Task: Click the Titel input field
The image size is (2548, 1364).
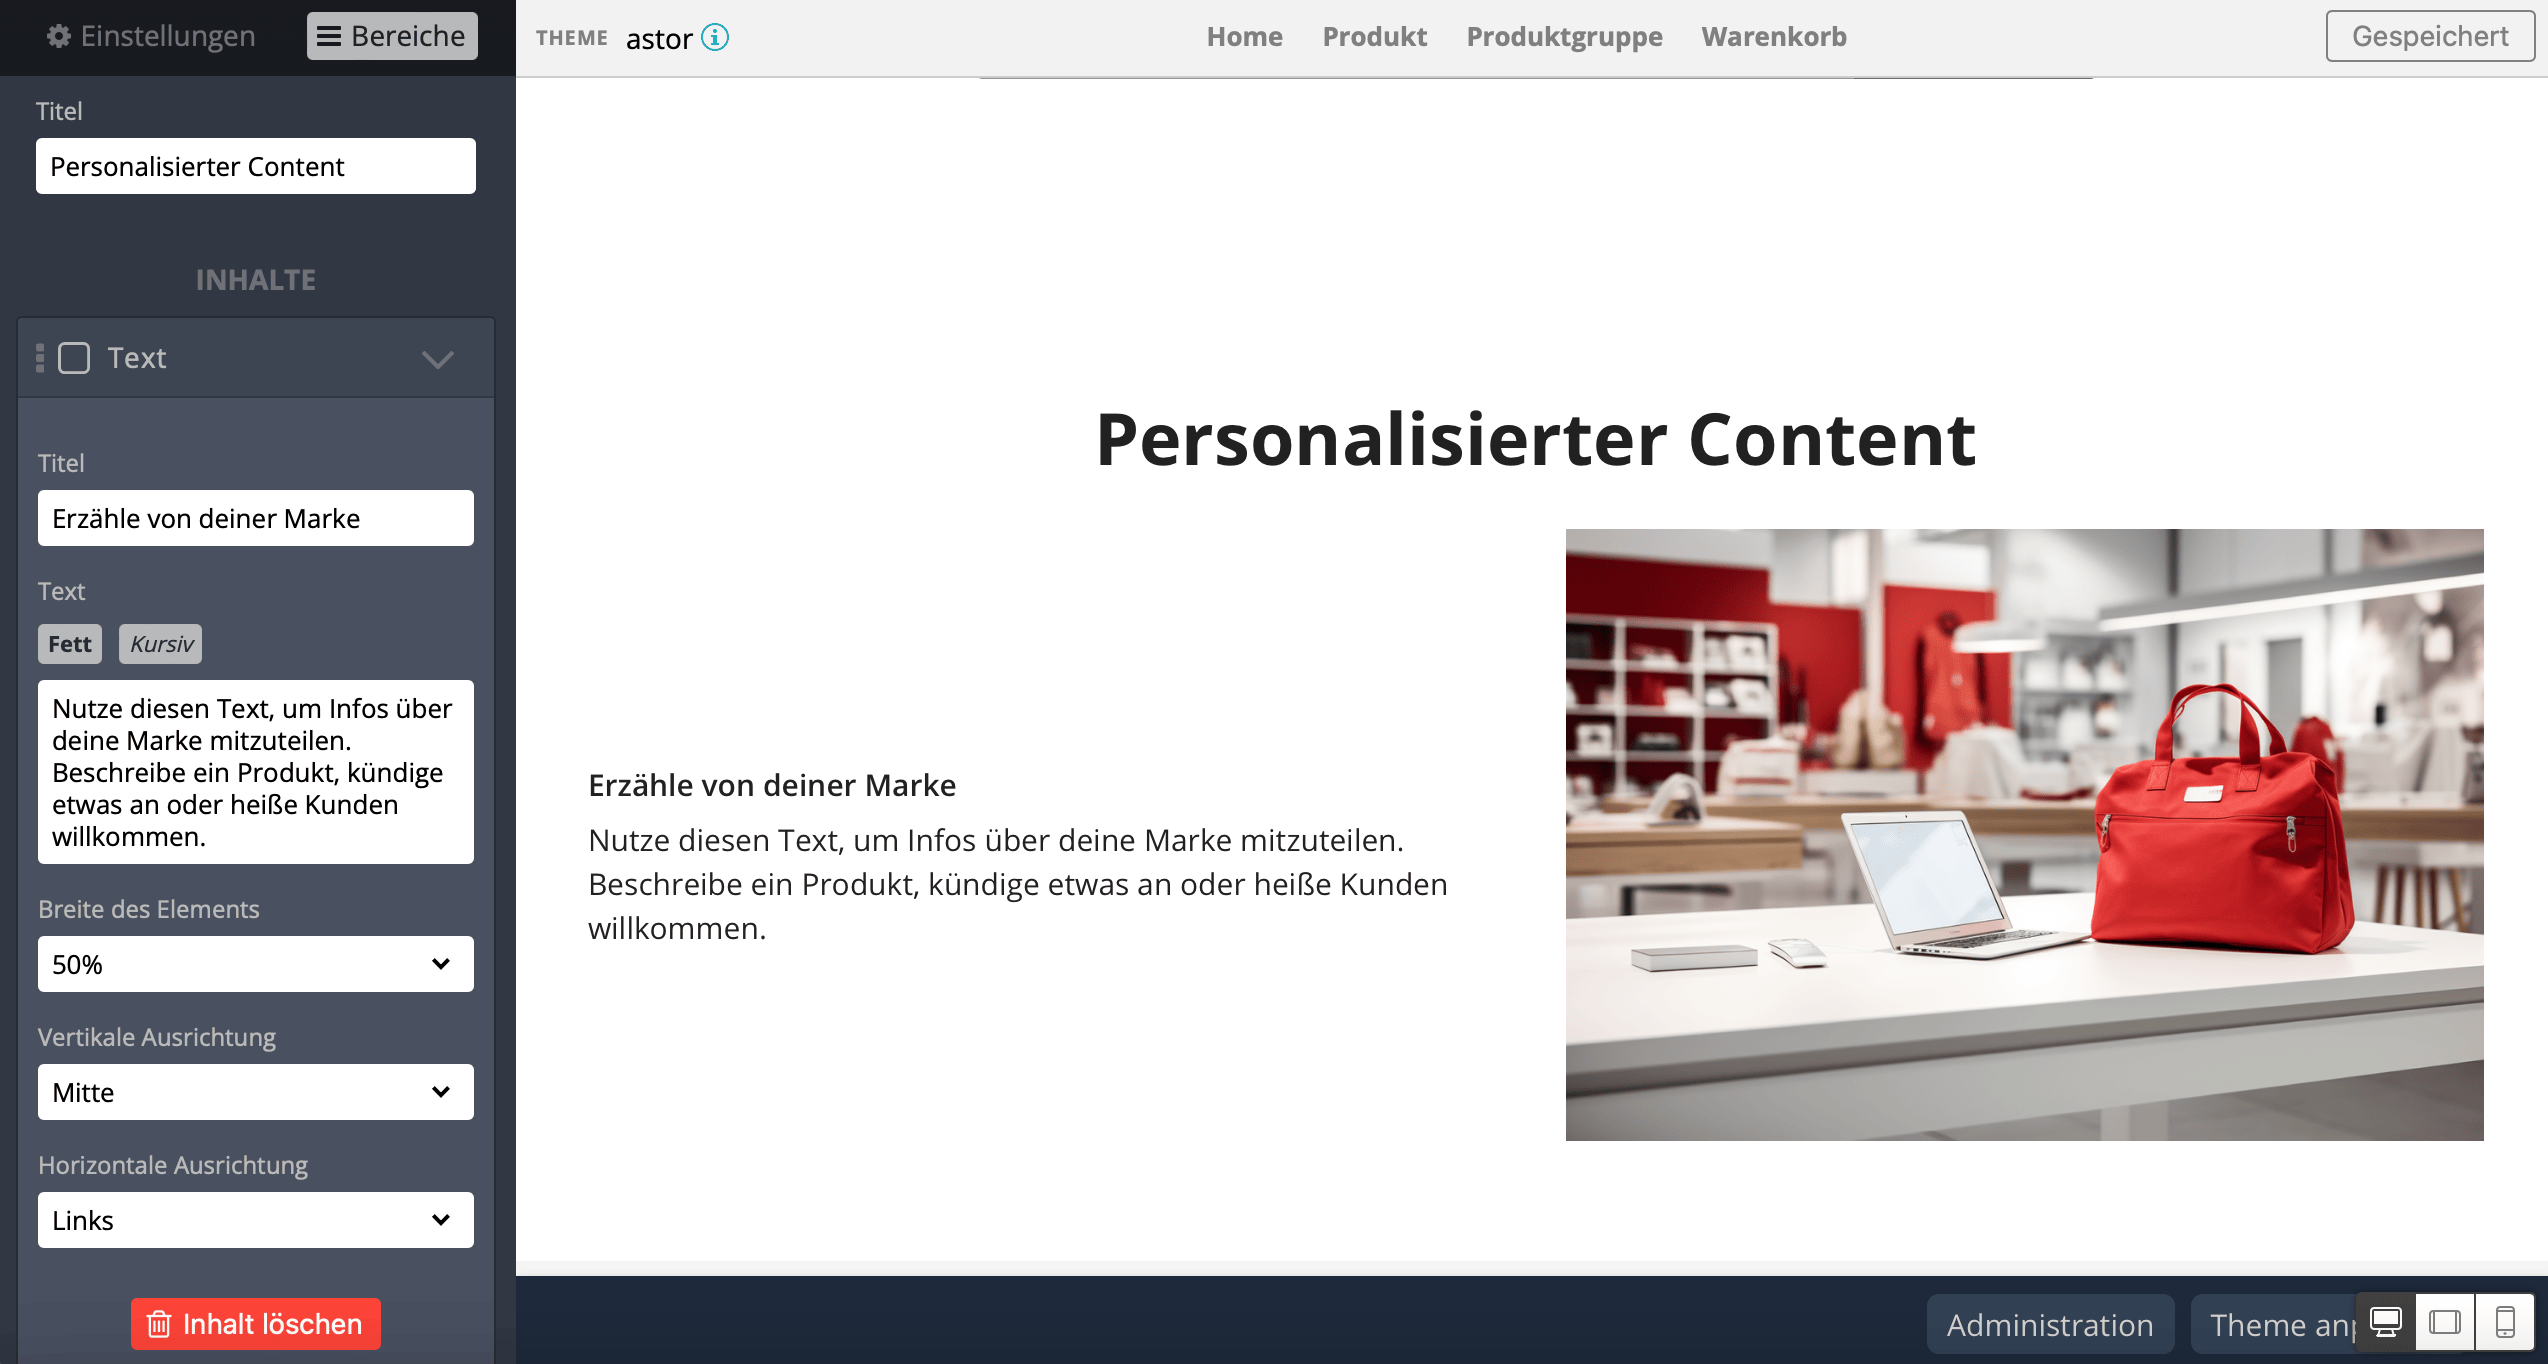Action: (x=254, y=165)
